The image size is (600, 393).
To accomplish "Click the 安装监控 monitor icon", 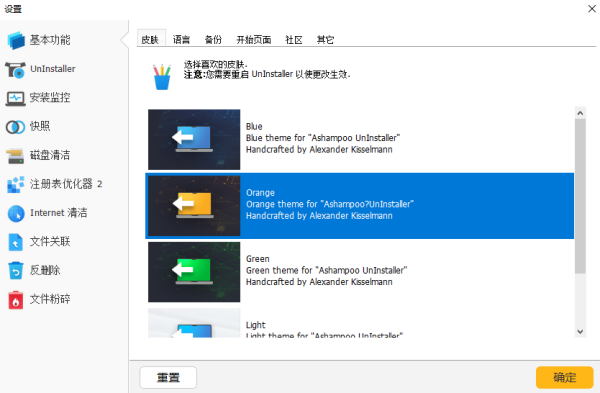I will pyautogui.click(x=15, y=98).
